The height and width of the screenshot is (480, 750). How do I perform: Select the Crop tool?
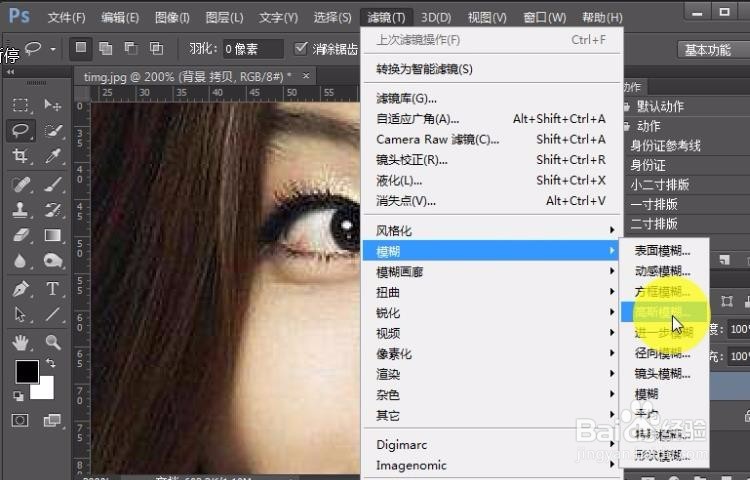click(20, 156)
